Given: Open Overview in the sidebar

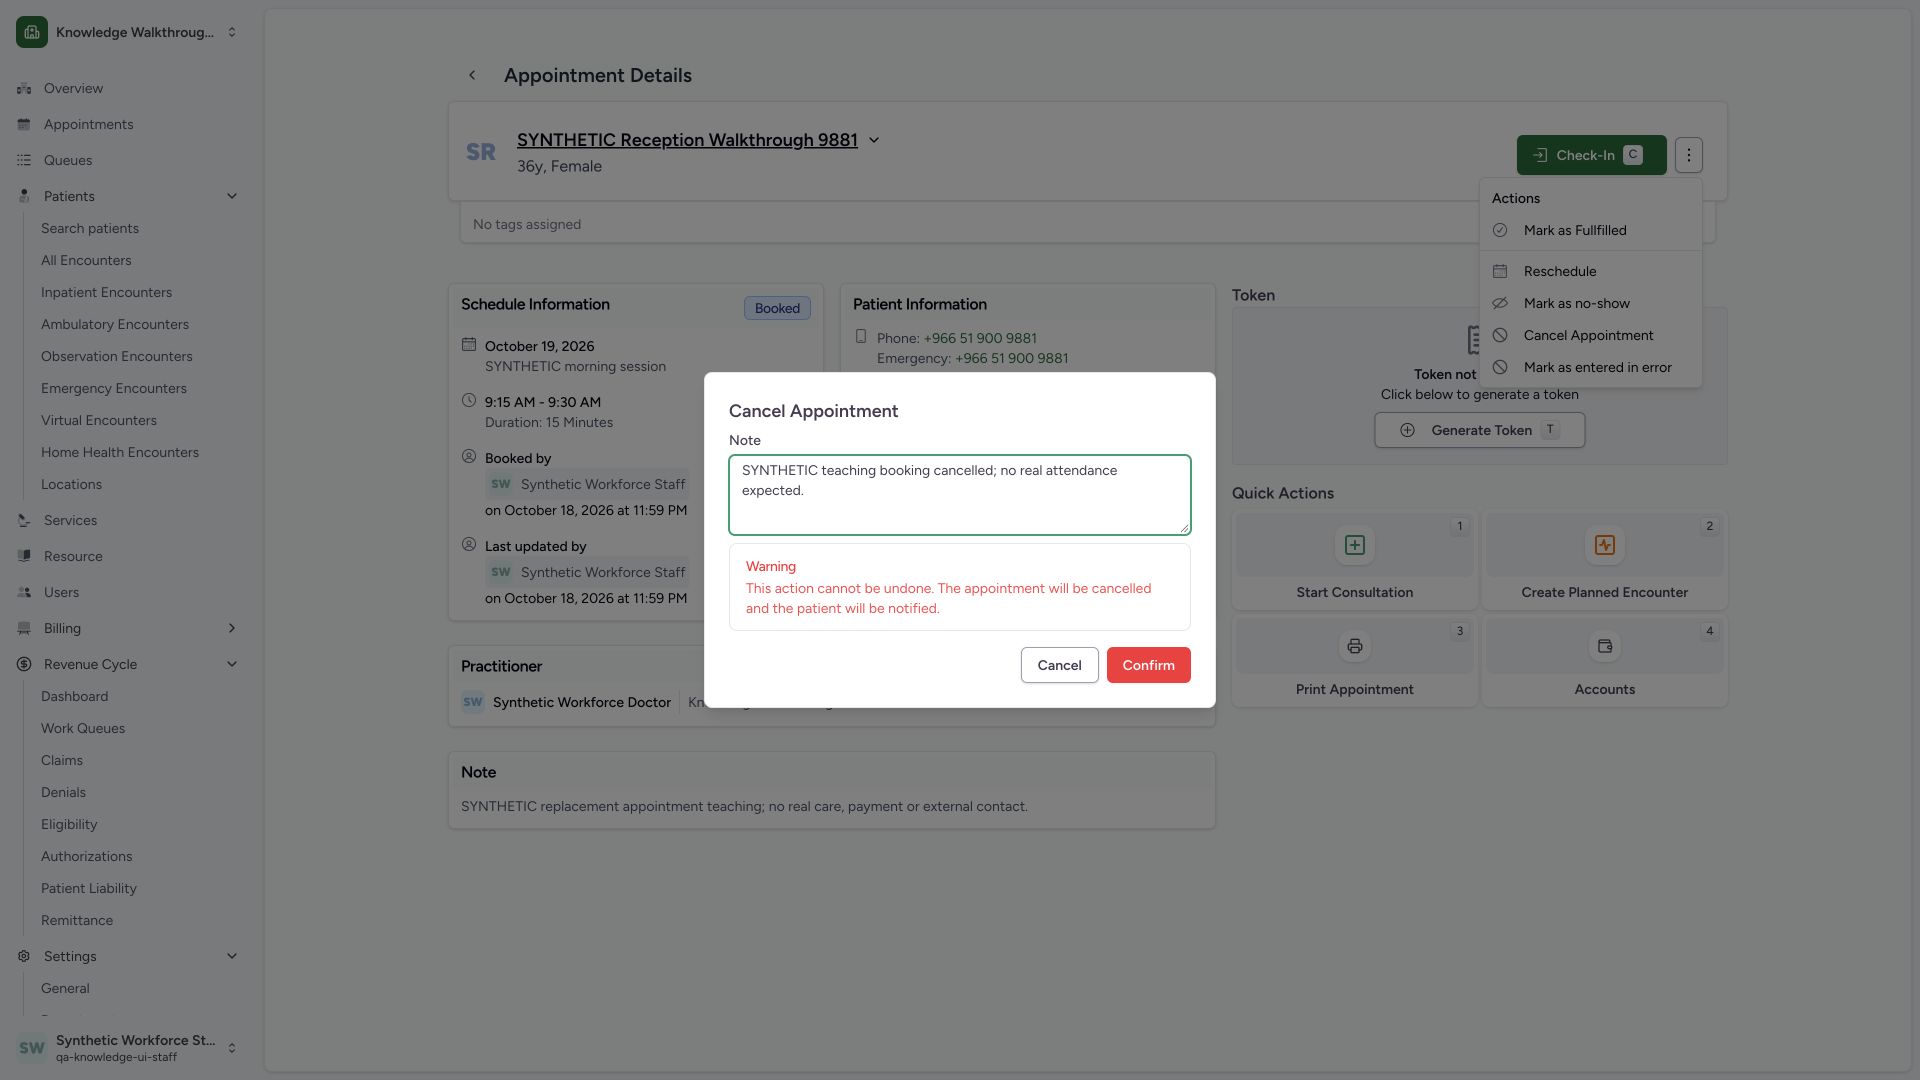Looking at the screenshot, I should 73,88.
